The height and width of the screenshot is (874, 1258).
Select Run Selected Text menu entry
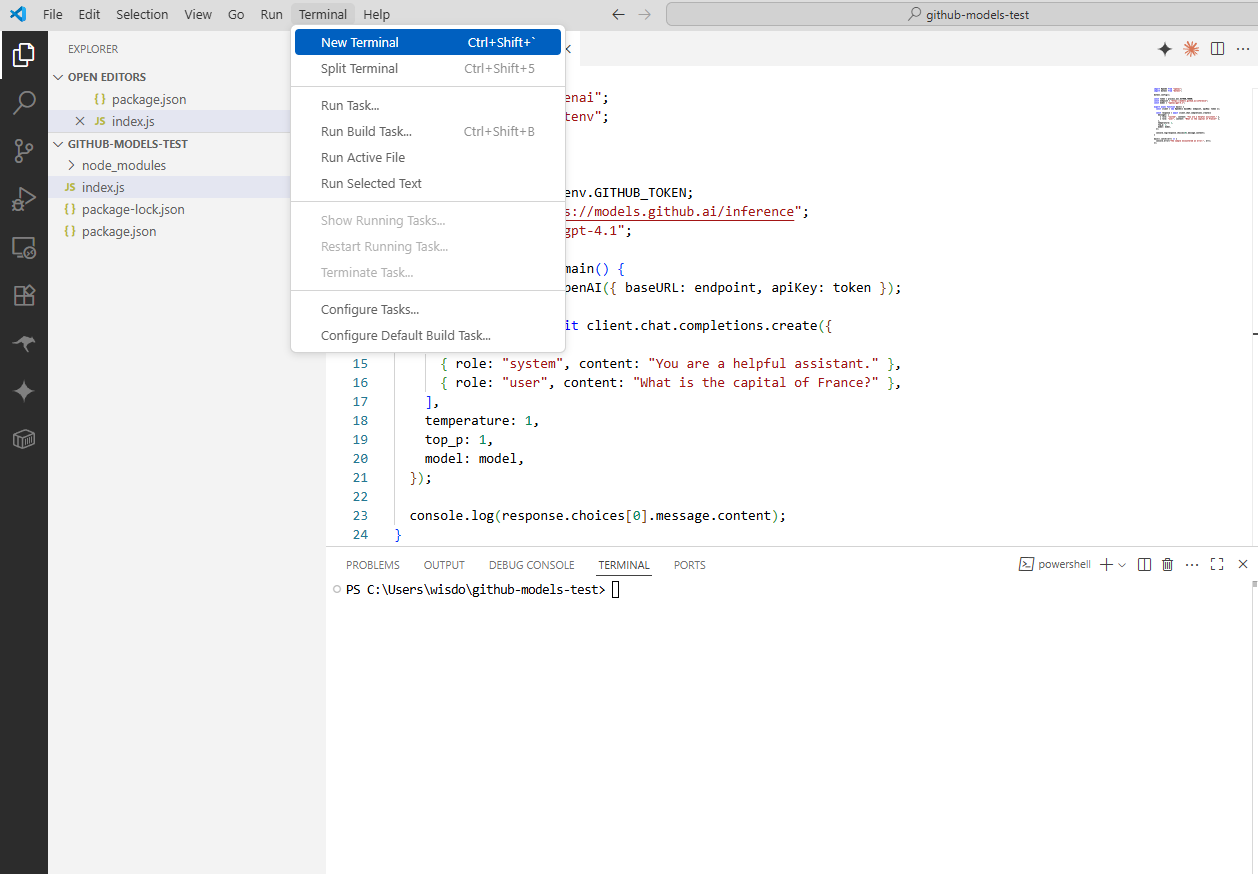(x=428, y=184)
